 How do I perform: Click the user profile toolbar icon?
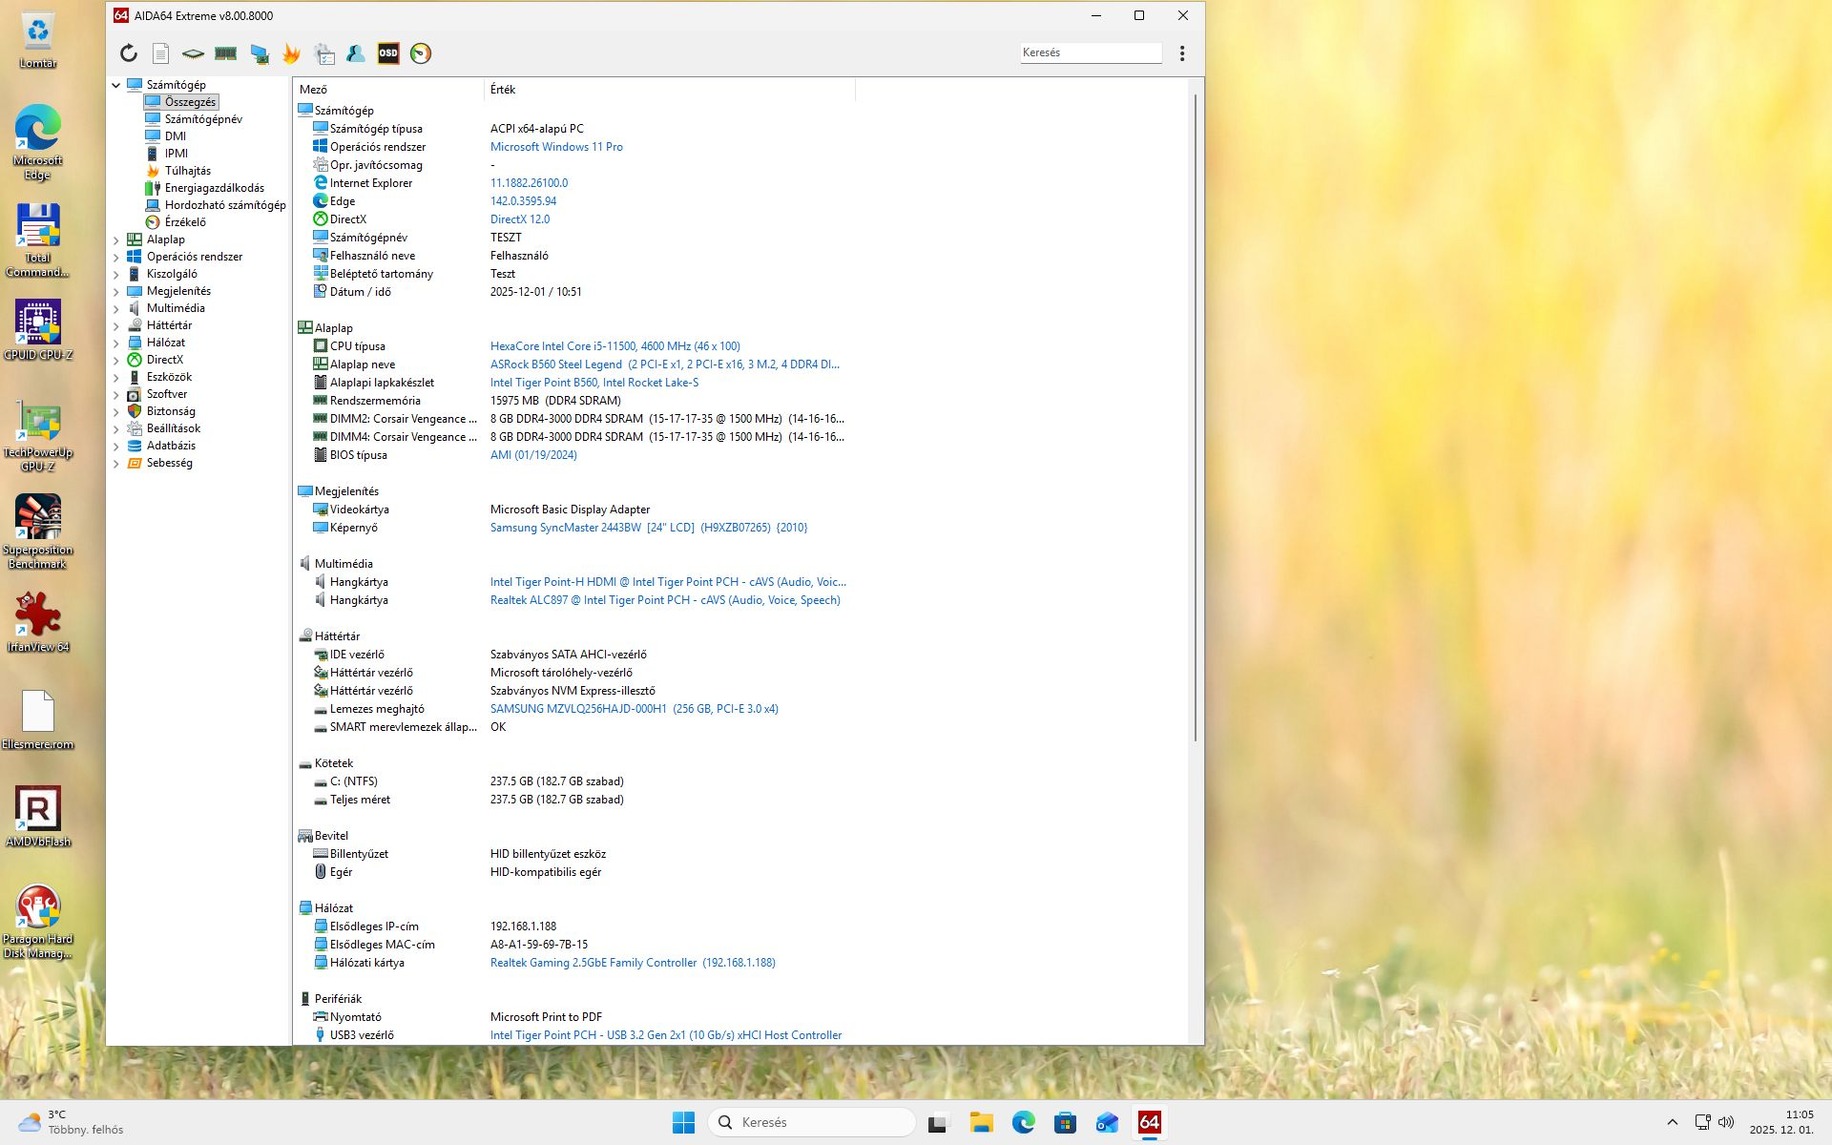(x=356, y=53)
